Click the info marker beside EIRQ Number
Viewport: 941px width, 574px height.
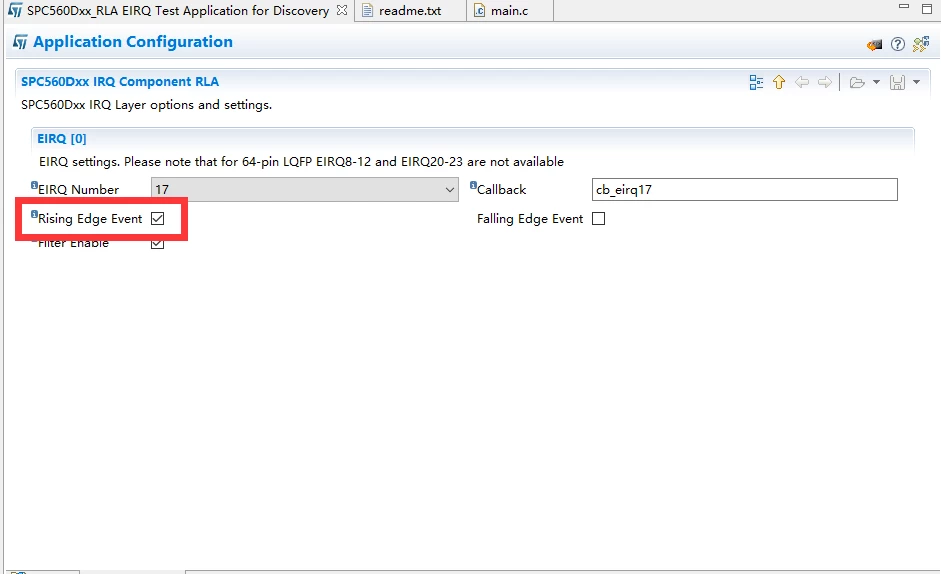click(34, 185)
